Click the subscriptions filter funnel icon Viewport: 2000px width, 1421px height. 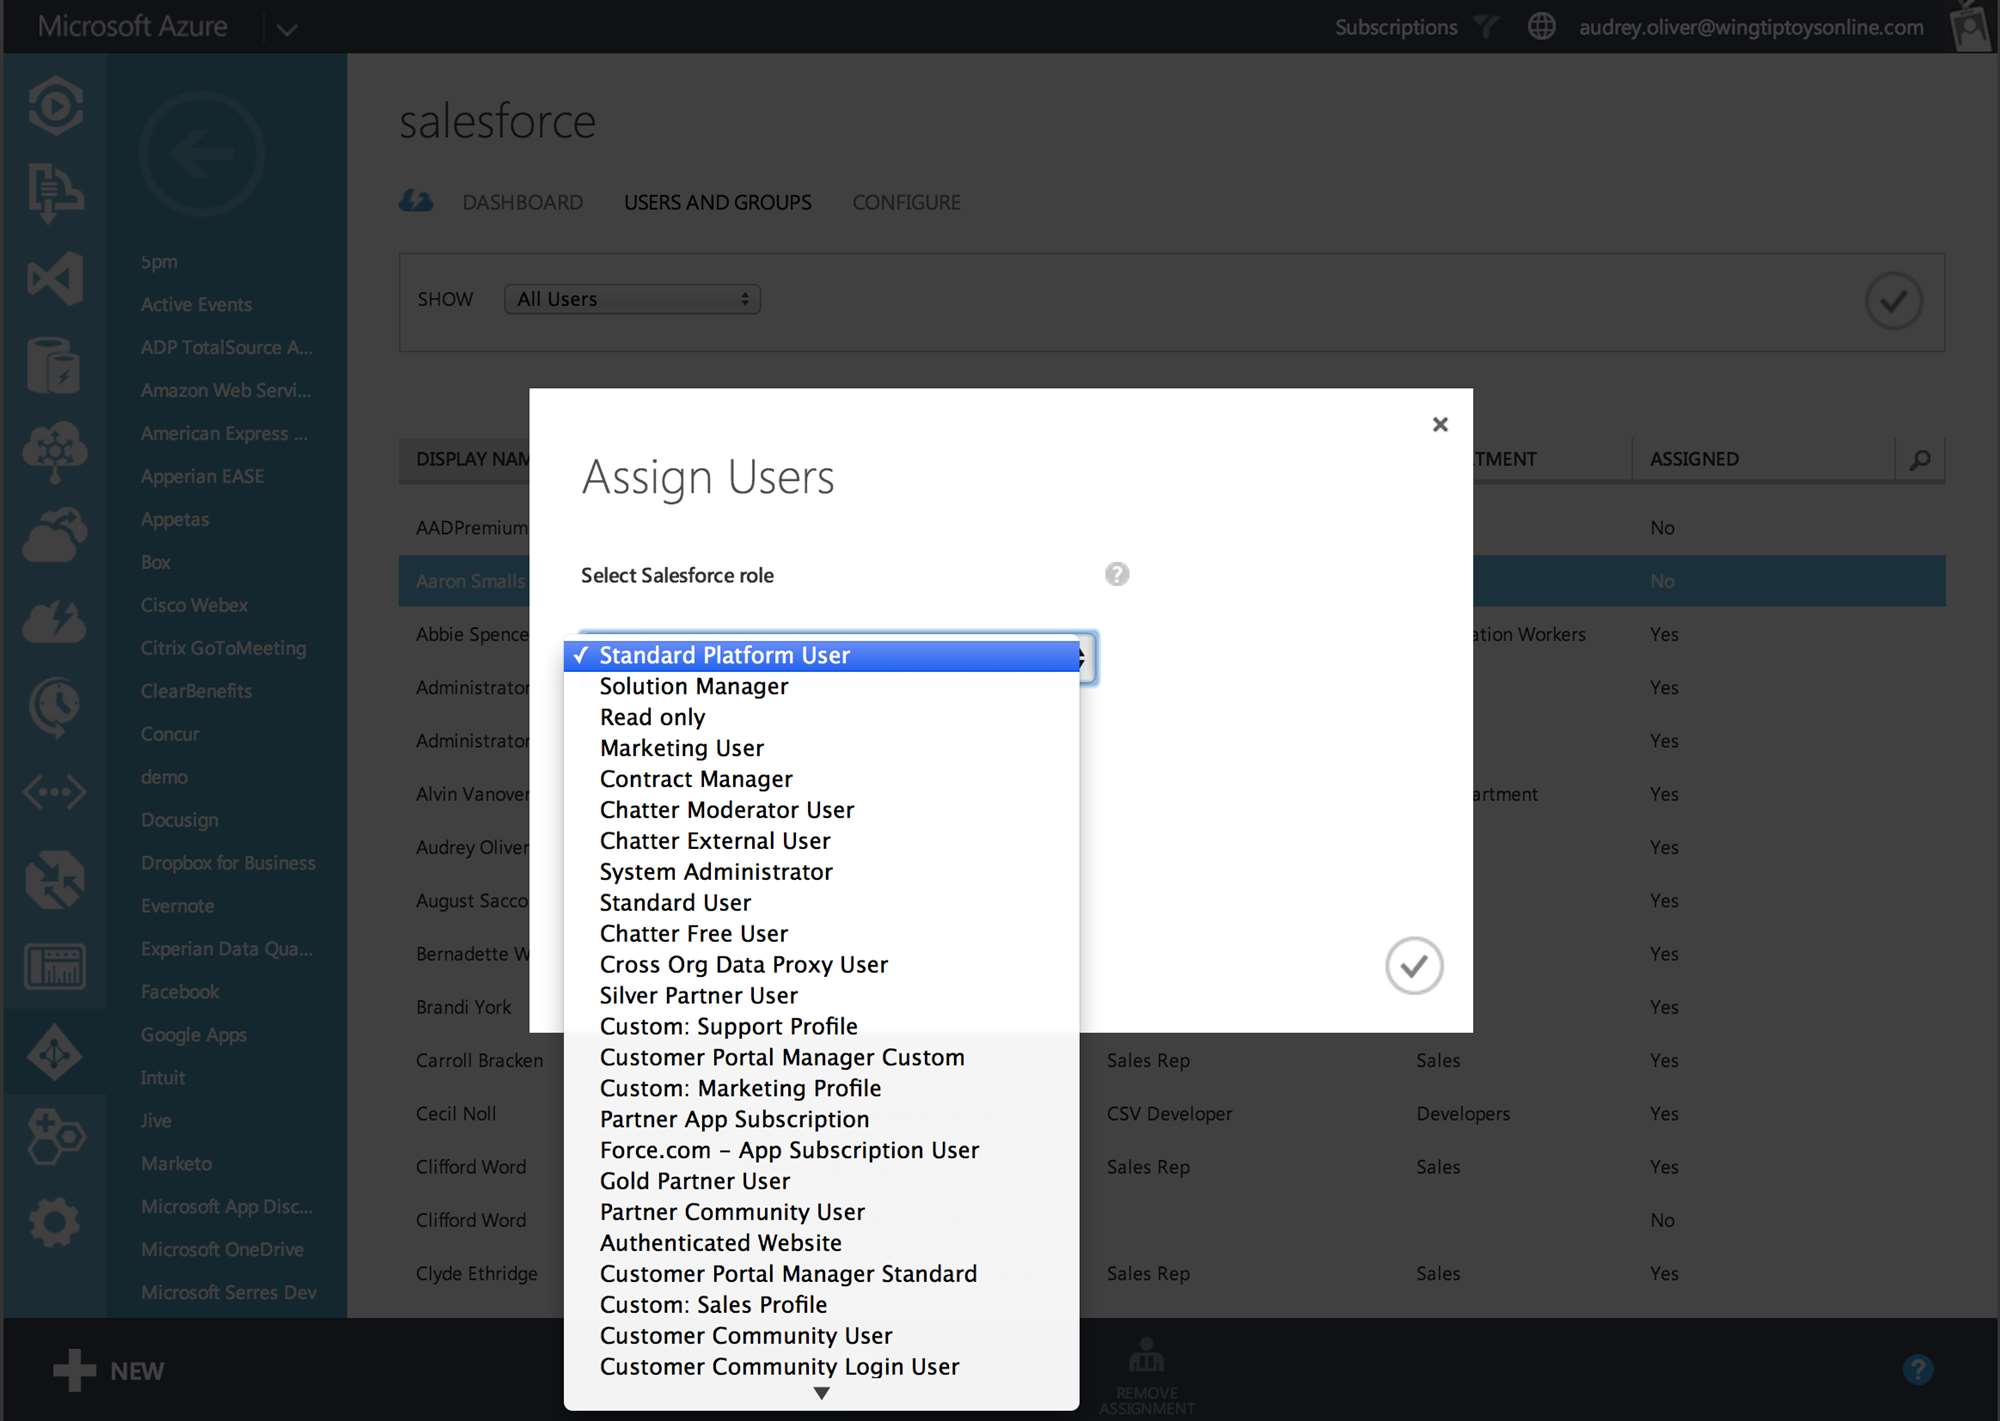click(1487, 27)
